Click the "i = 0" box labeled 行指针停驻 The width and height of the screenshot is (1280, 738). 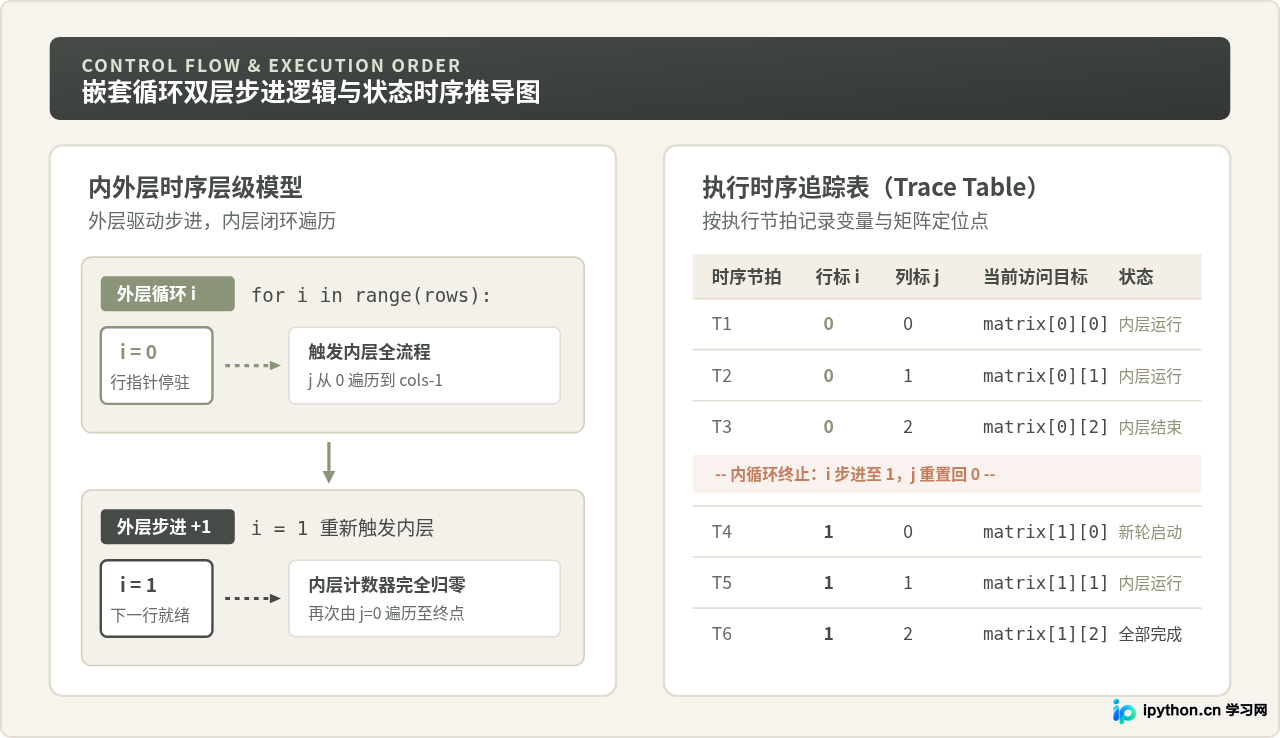tap(157, 365)
